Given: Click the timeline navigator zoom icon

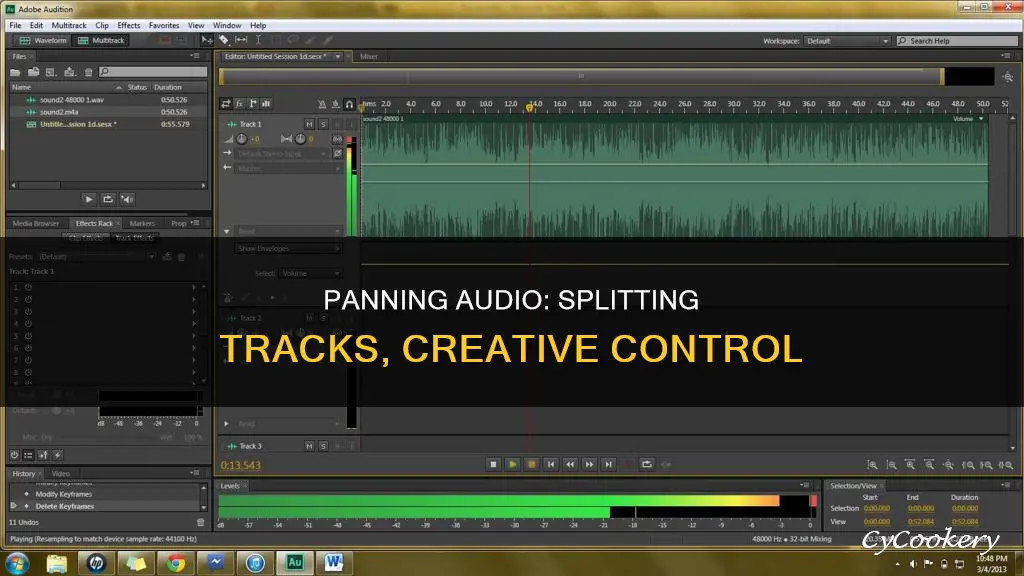Looking at the screenshot, I should pyautogui.click(x=1008, y=77).
